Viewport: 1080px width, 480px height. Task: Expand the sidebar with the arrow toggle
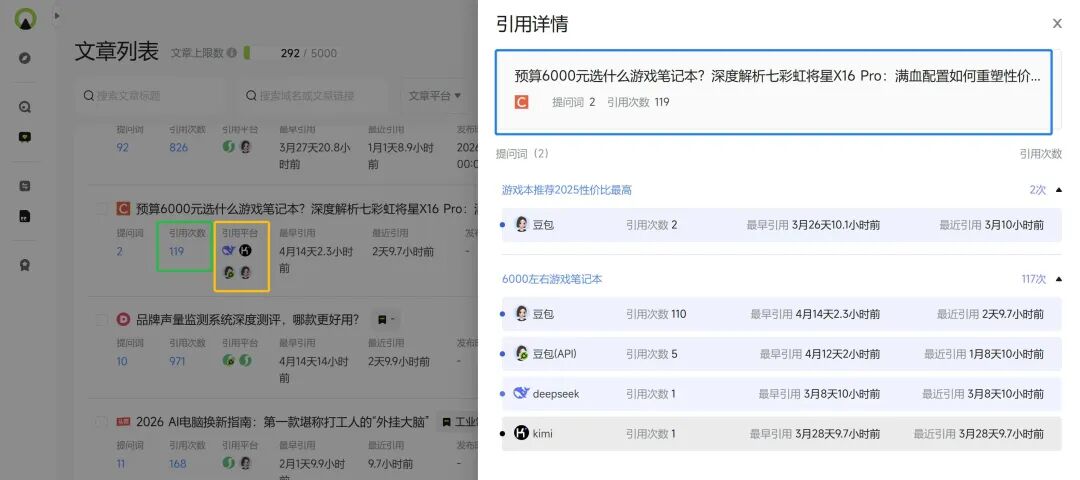pyautogui.click(x=56, y=15)
